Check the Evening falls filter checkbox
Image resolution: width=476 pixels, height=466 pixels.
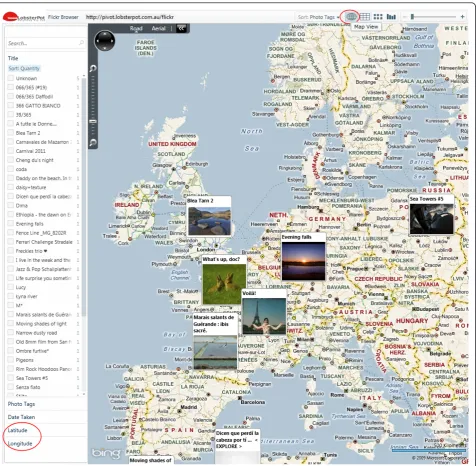pos(11,224)
